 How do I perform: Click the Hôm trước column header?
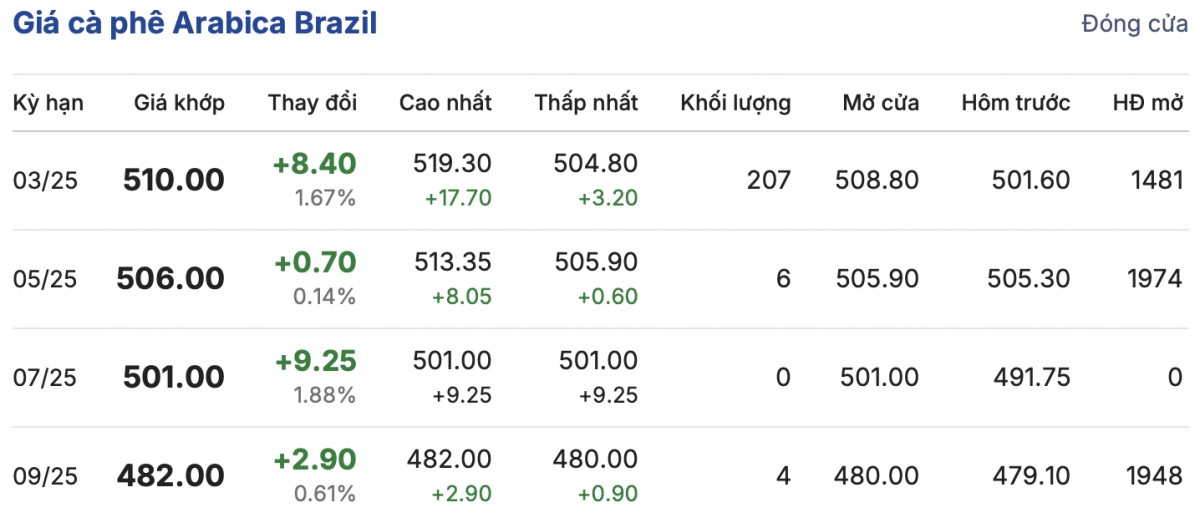coord(1015,103)
